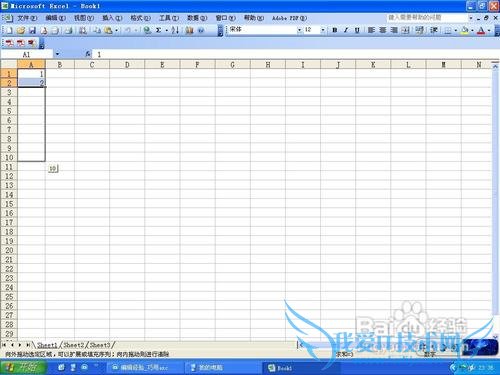This screenshot has width=500, height=375.
Task: Select row 15 header
Action: click(x=9, y=204)
